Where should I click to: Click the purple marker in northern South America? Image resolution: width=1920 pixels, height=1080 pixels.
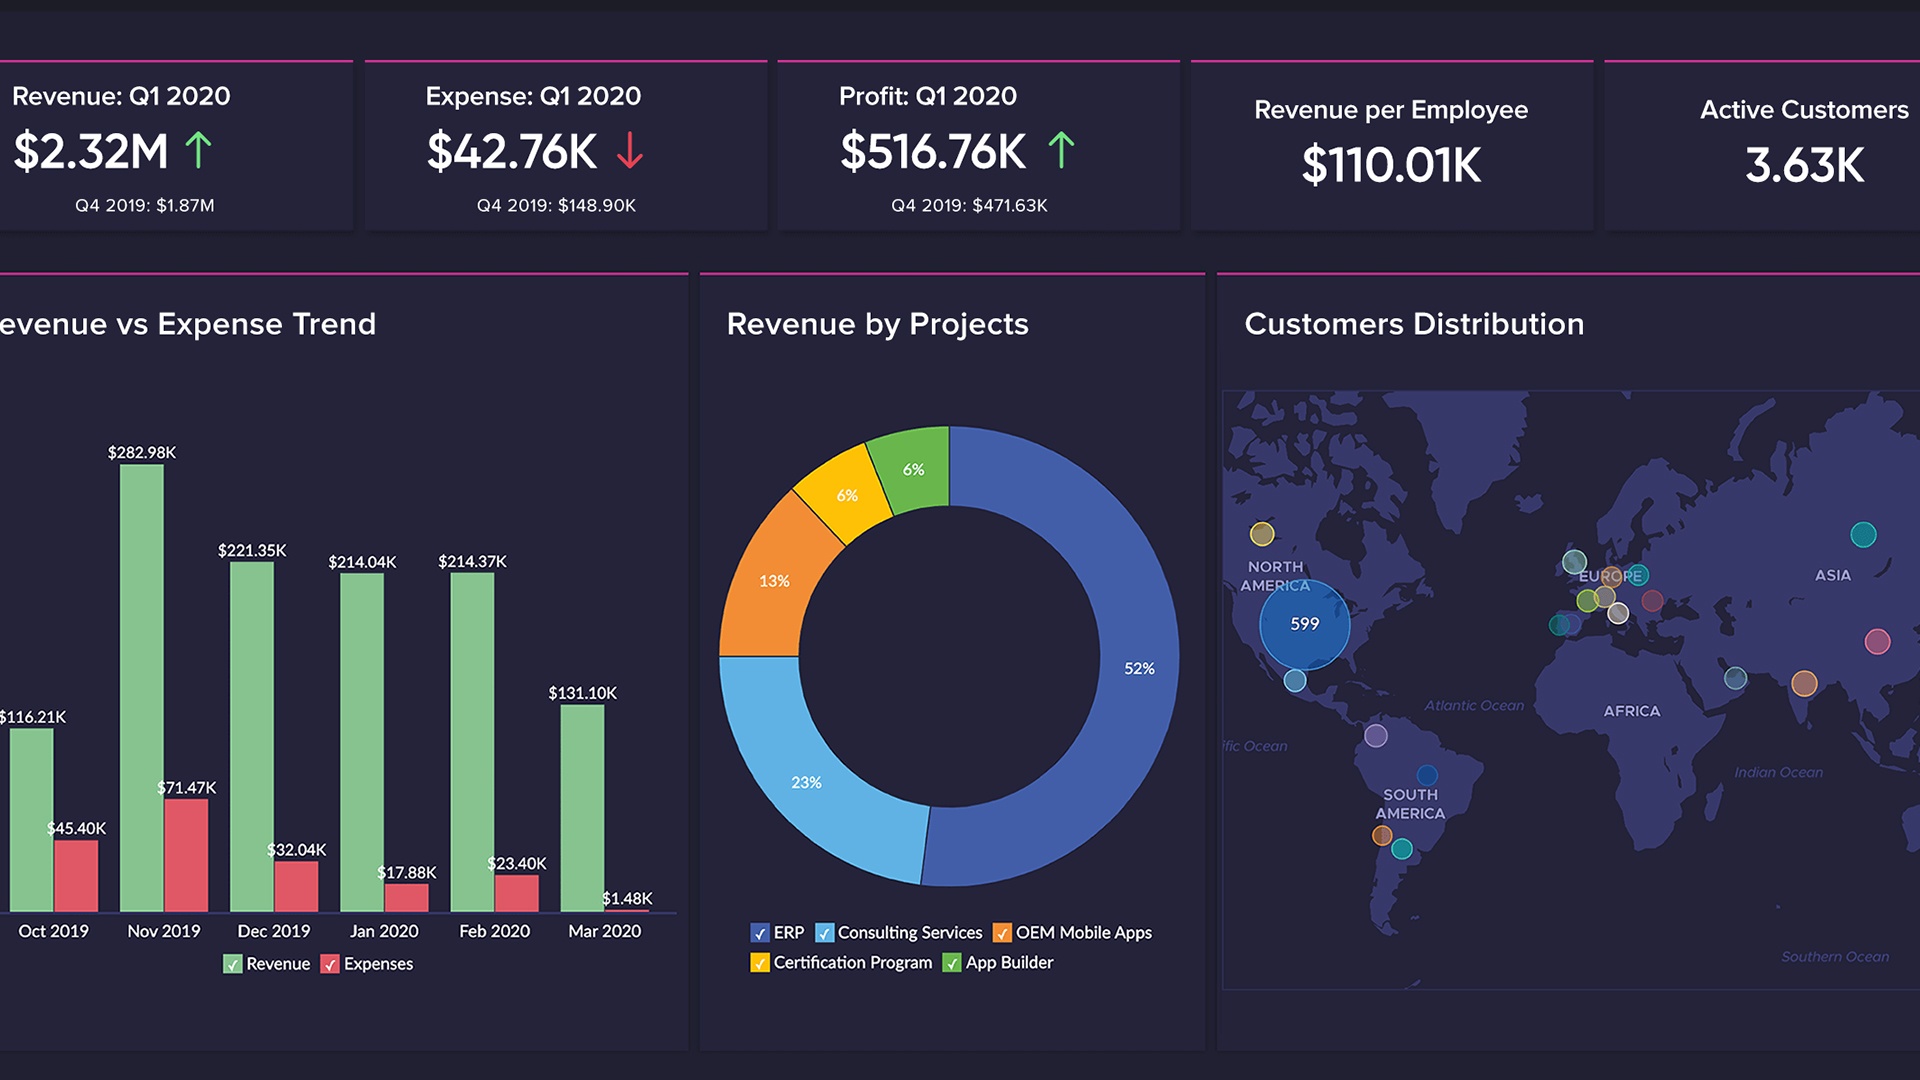pos(1376,736)
